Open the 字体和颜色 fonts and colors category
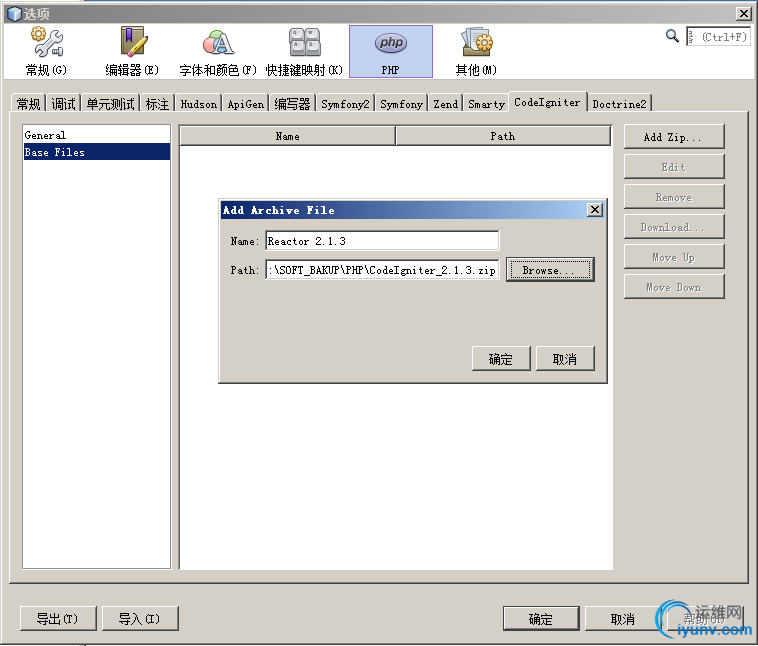This screenshot has width=758, height=646. point(218,51)
